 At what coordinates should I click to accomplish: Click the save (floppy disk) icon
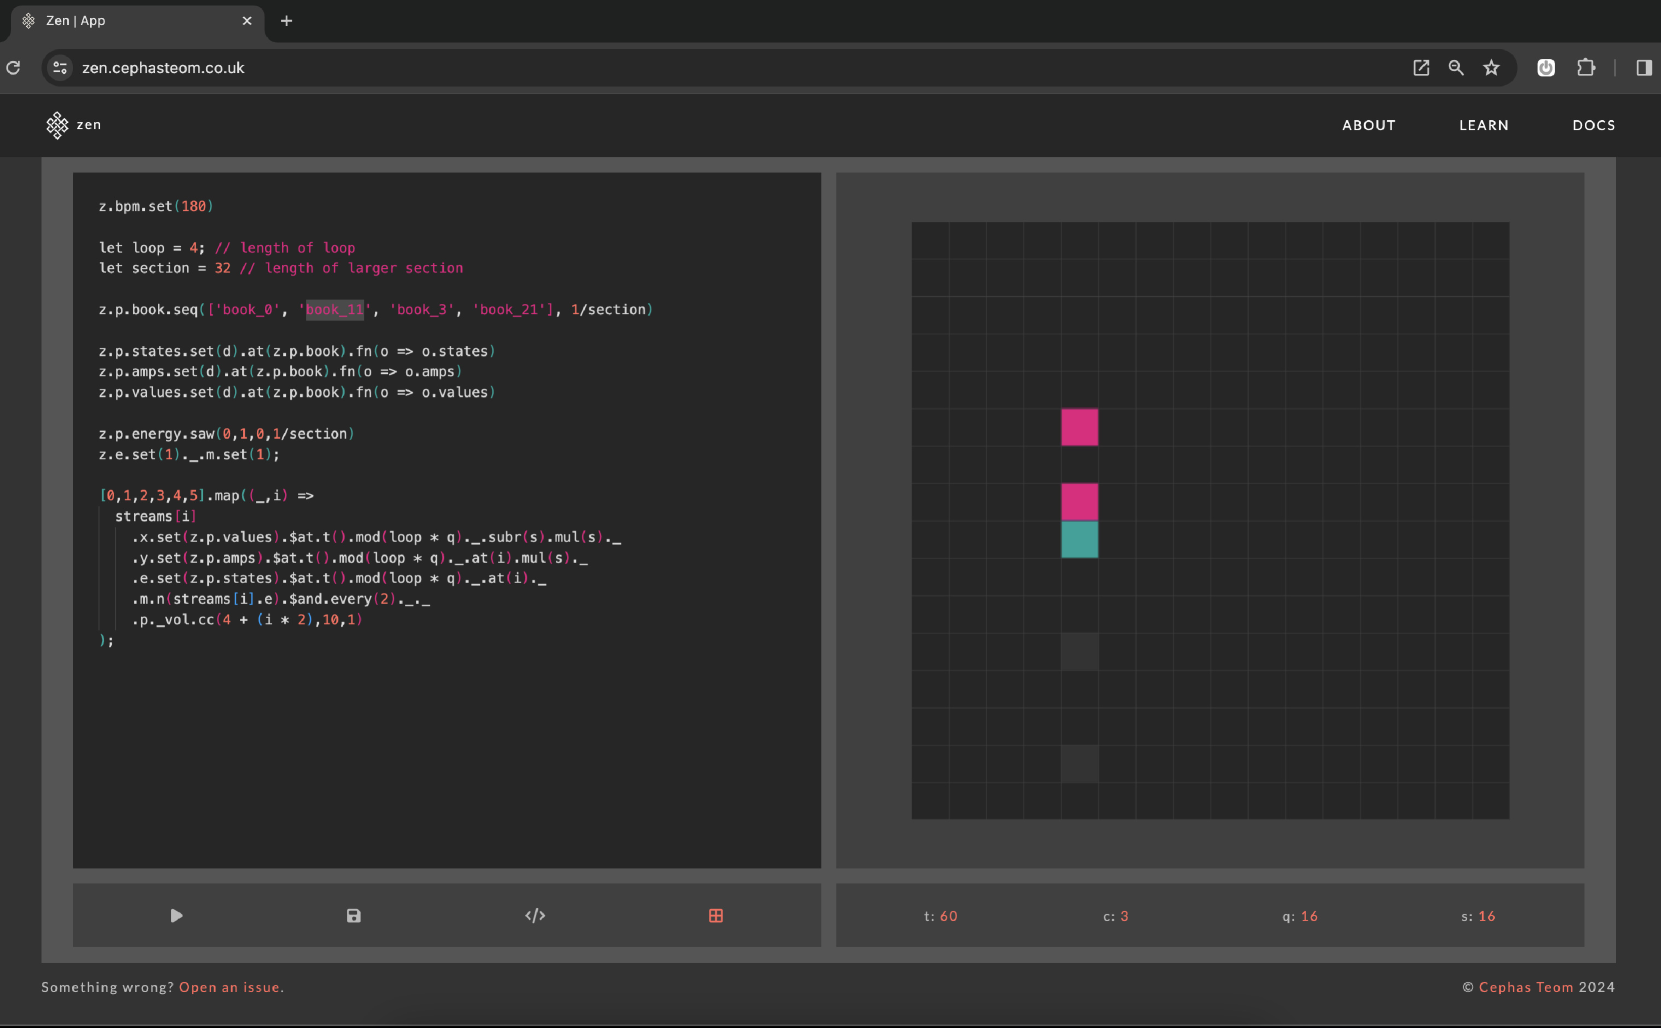353,916
